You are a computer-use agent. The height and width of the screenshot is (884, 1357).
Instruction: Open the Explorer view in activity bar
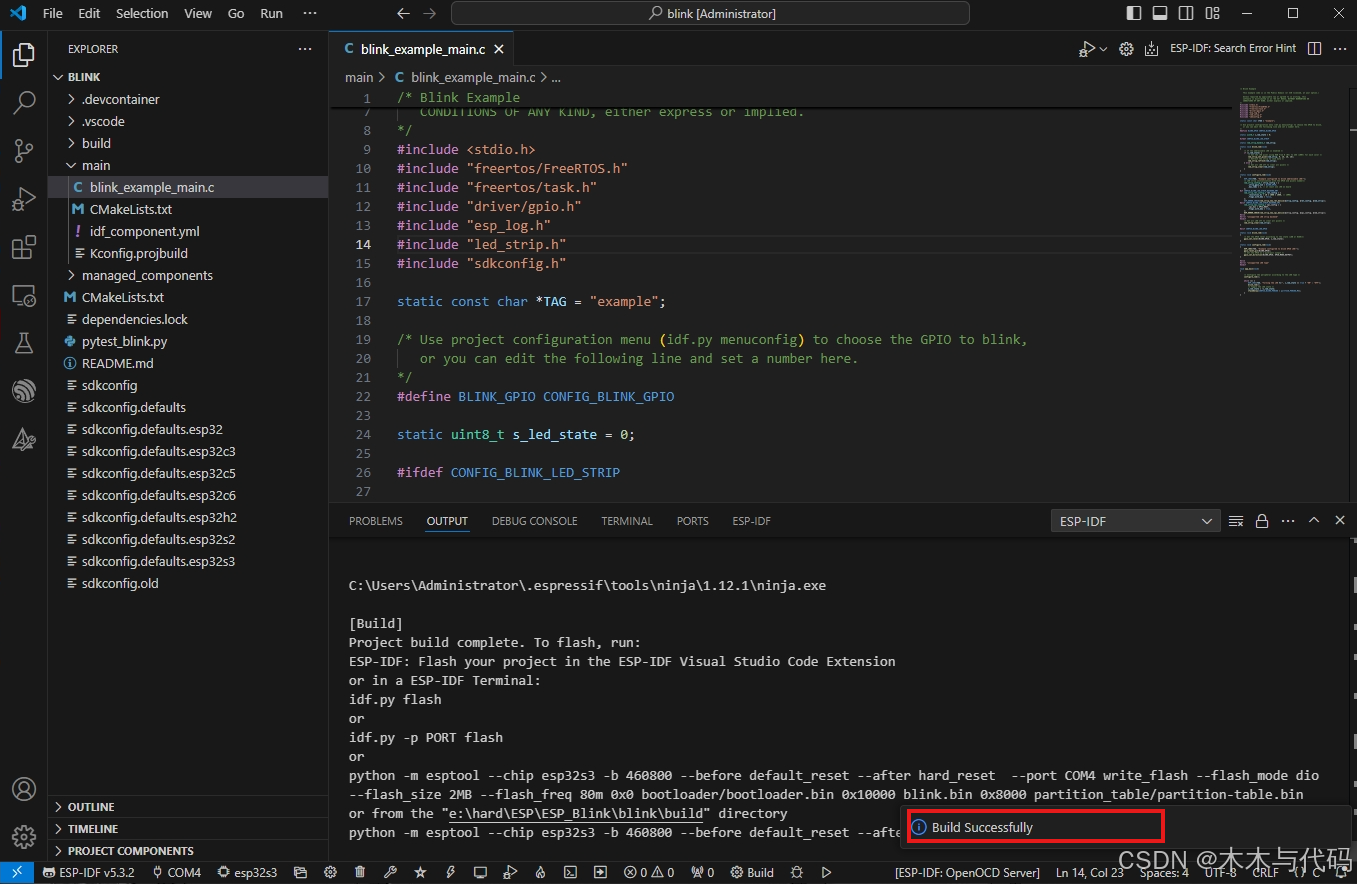24,55
